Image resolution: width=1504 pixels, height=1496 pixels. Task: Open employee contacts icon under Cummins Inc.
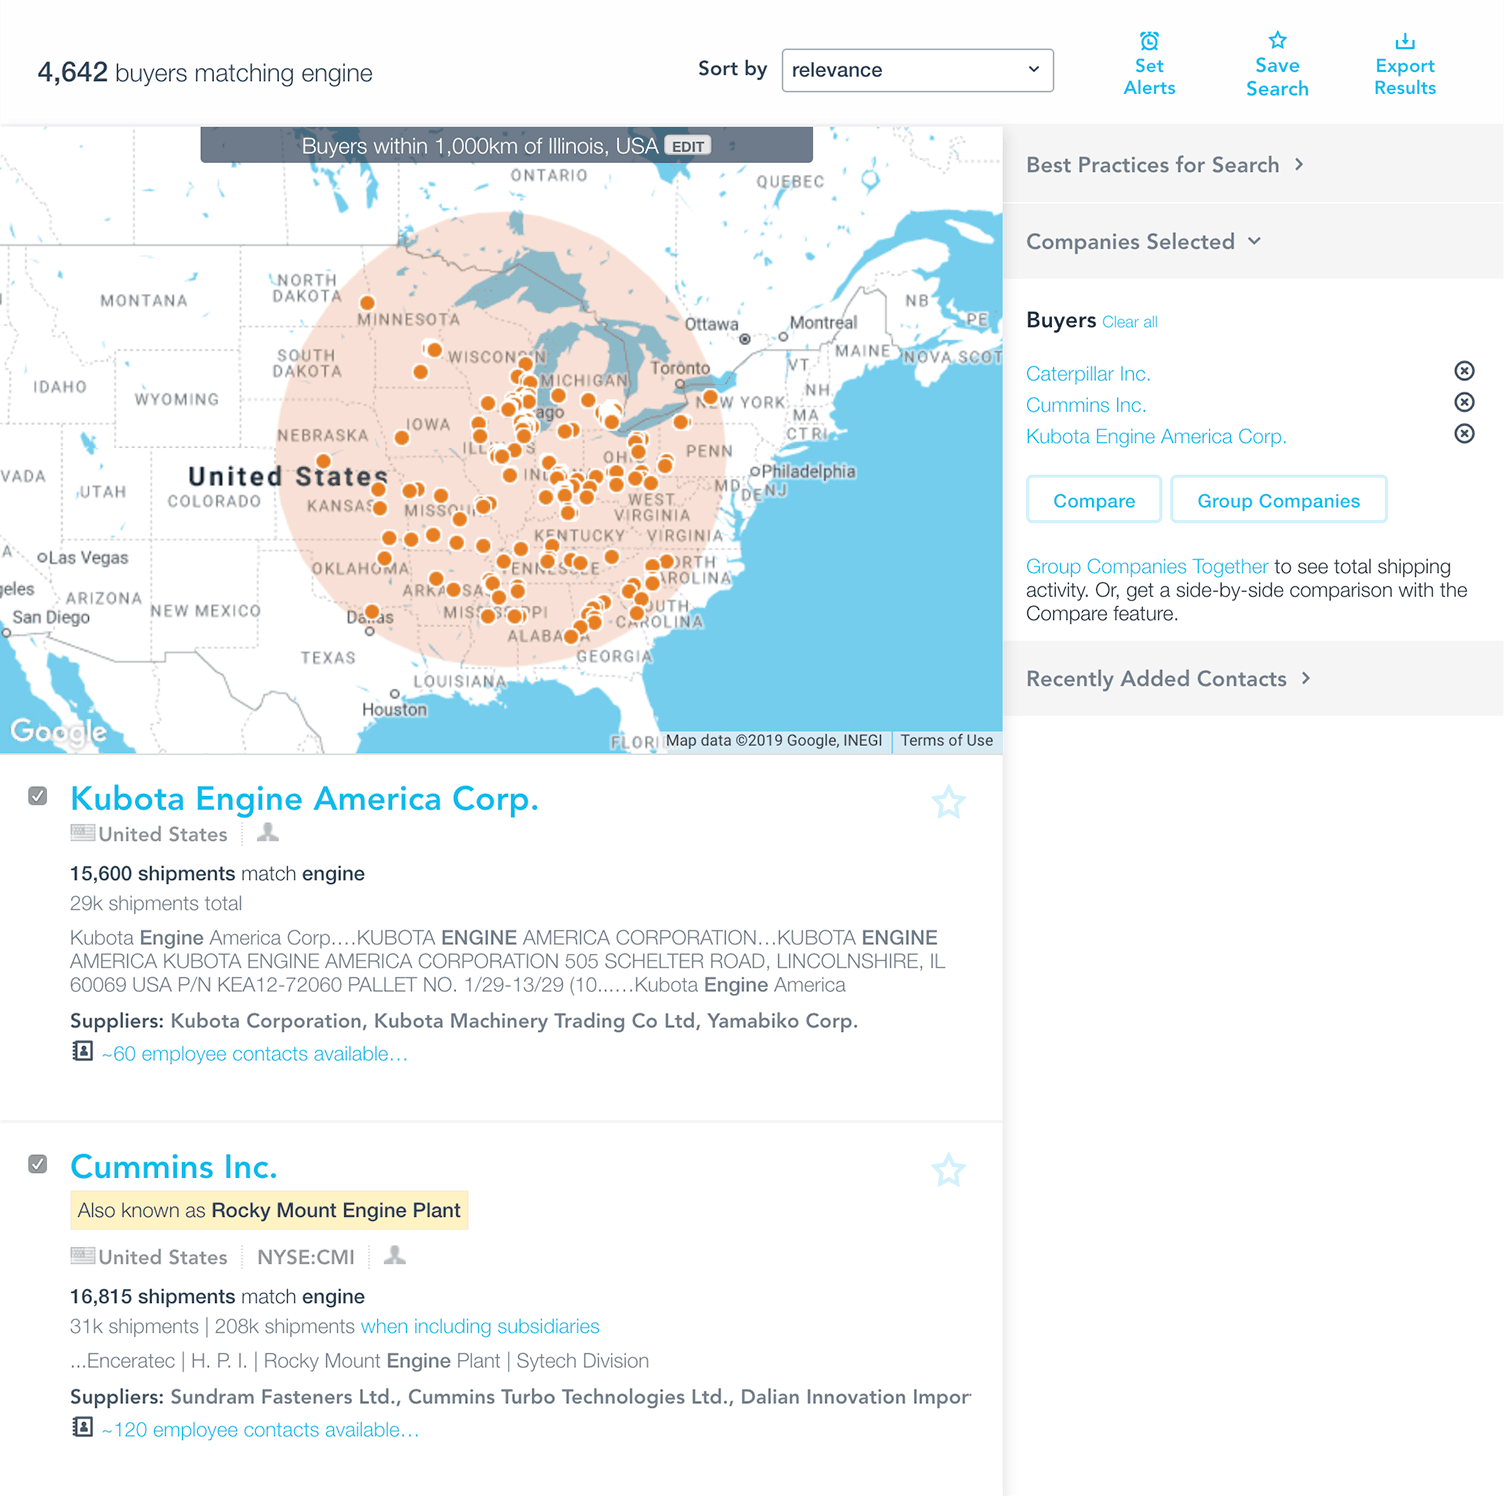(x=82, y=1427)
